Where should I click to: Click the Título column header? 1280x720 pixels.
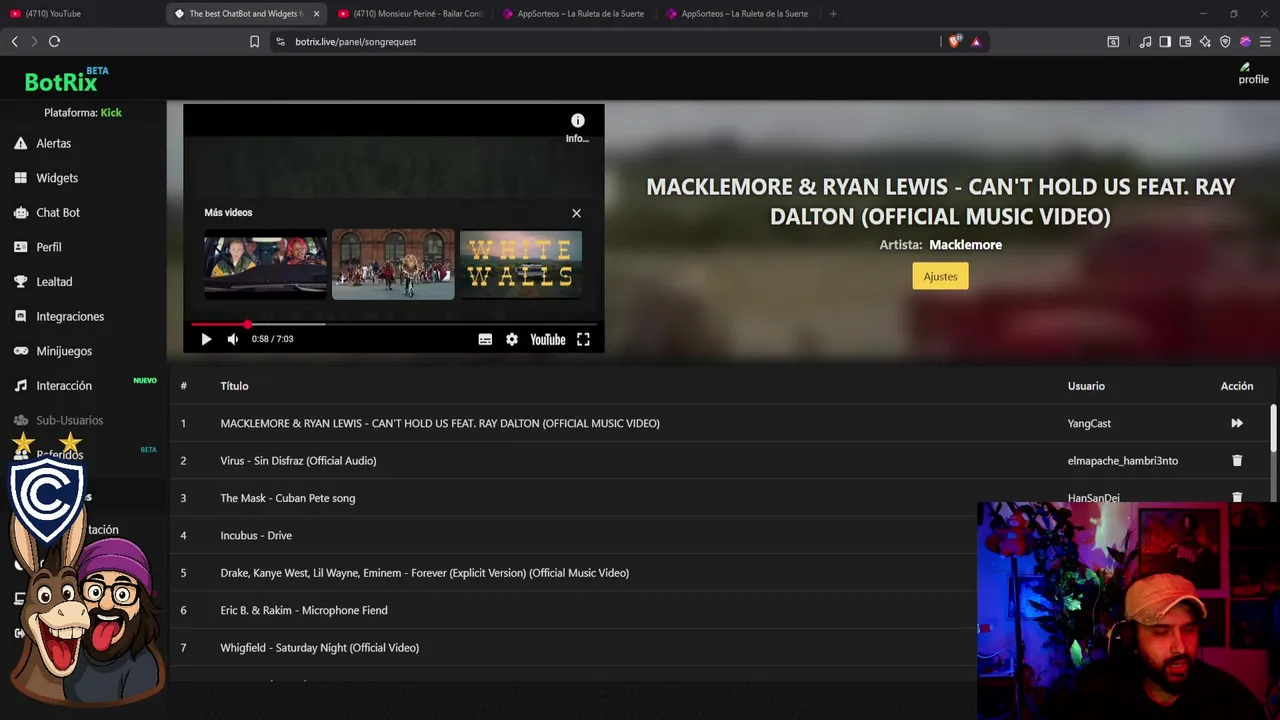tap(234, 386)
